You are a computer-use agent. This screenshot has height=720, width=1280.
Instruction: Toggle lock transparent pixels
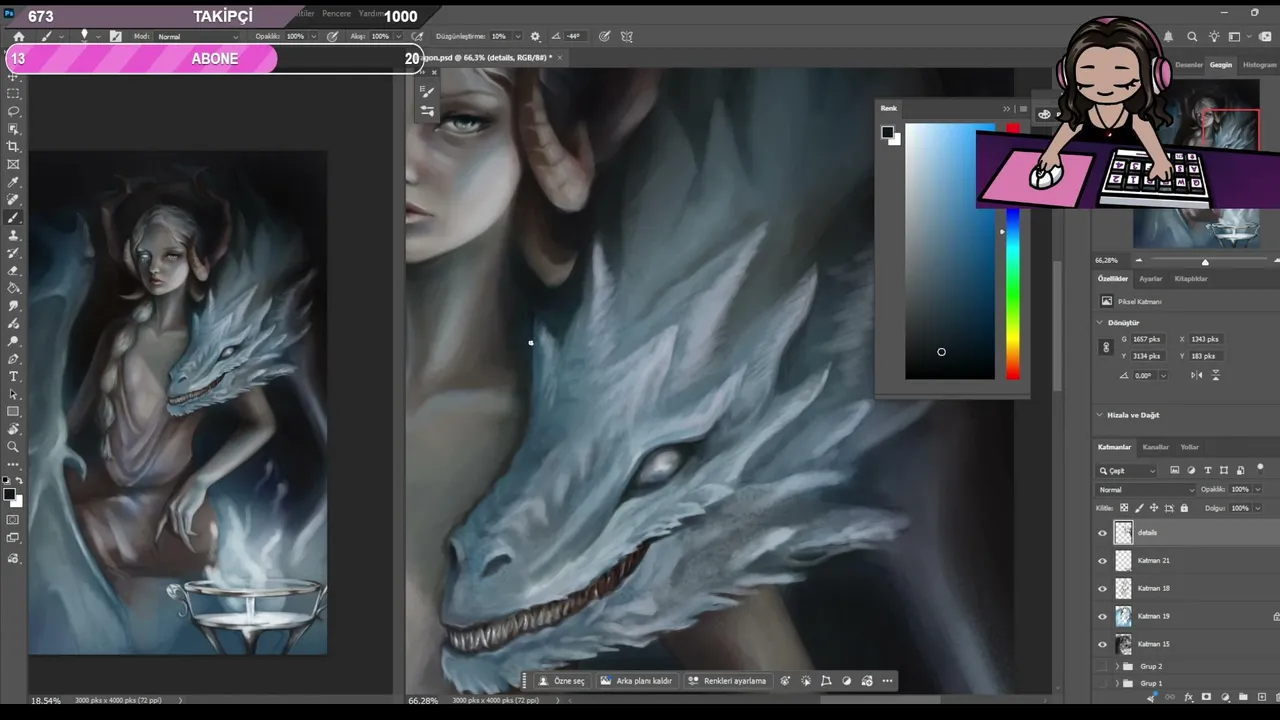pos(1124,508)
